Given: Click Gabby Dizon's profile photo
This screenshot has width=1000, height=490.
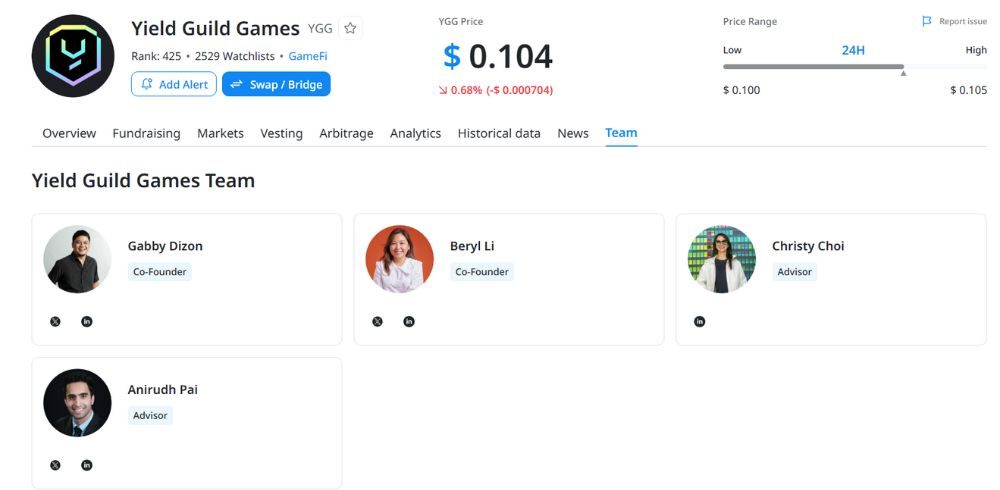Looking at the screenshot, I should click(x=77, y=259).
